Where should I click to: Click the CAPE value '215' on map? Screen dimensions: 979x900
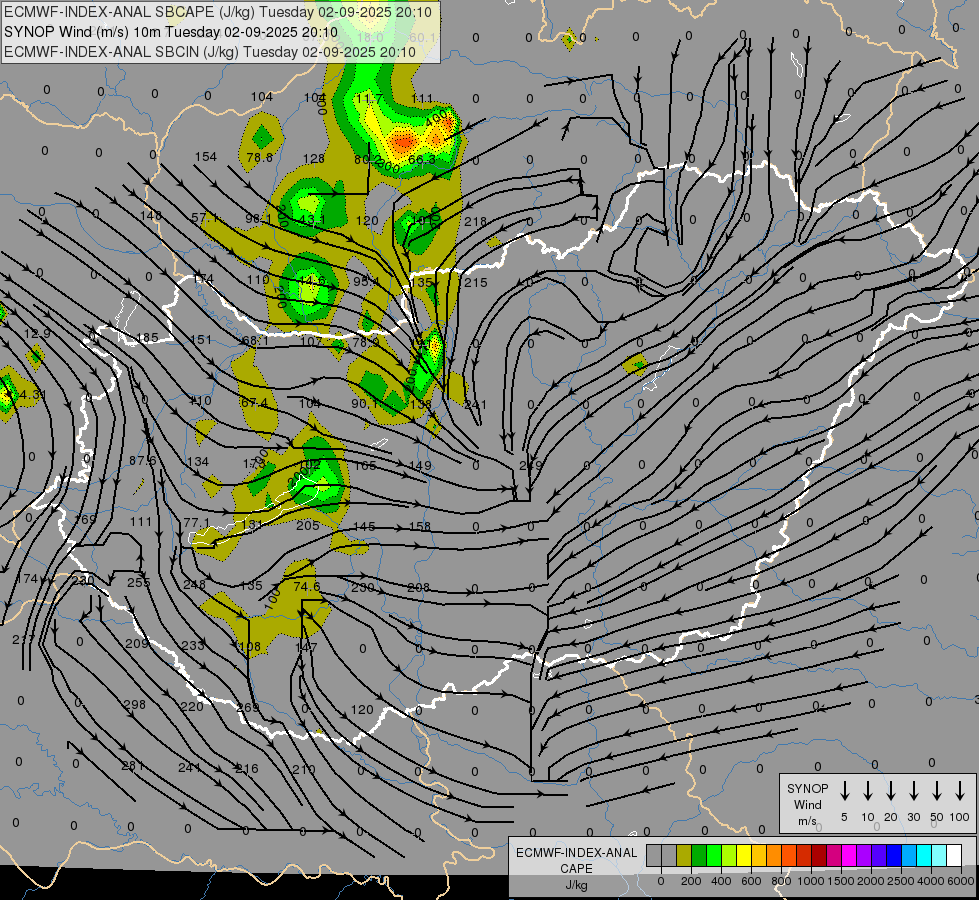475,282
